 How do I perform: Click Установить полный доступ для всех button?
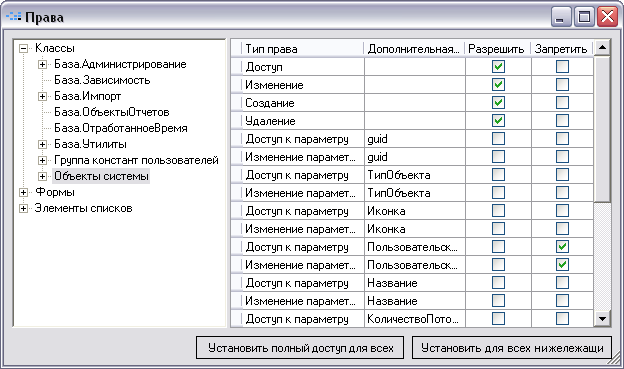(x=300, y=348)
